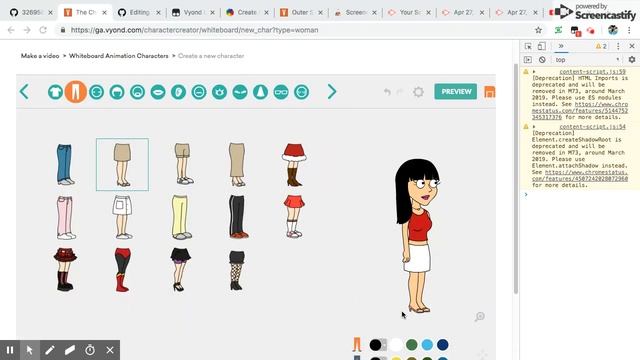Switch to the GitHub 'Editing' browser tab

(x=140, y=13)
